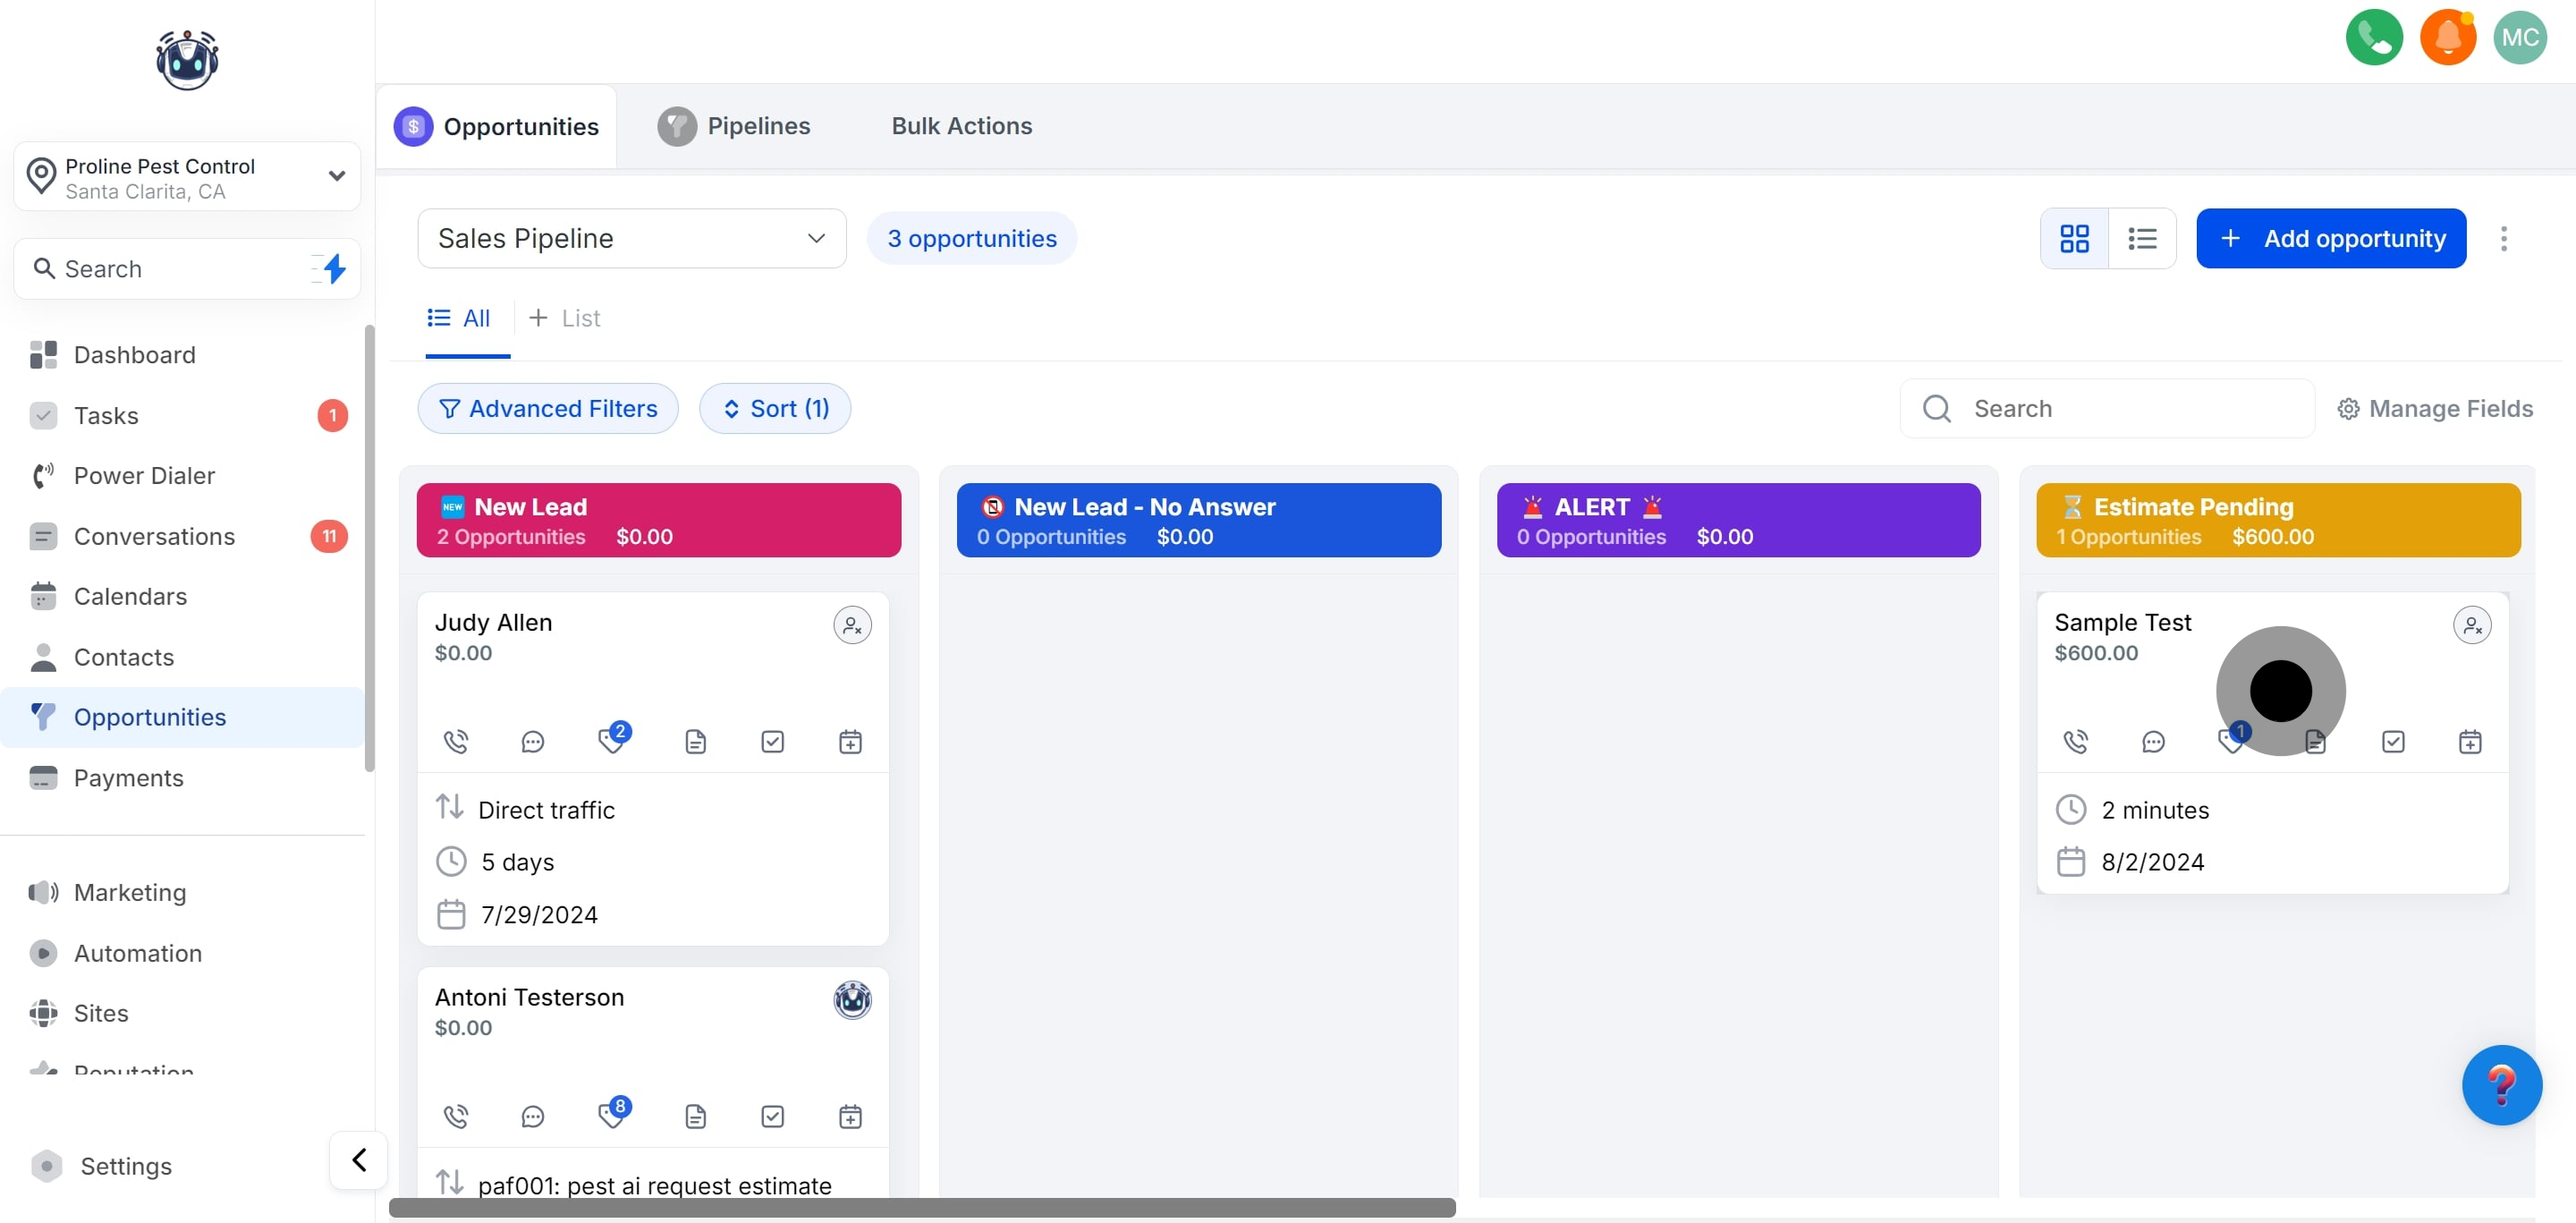The height and width of the screenshot is (1223, 2576).
Task: Click the lightning quick-actions icon in sidebar search
Action: tap(334, 268)
